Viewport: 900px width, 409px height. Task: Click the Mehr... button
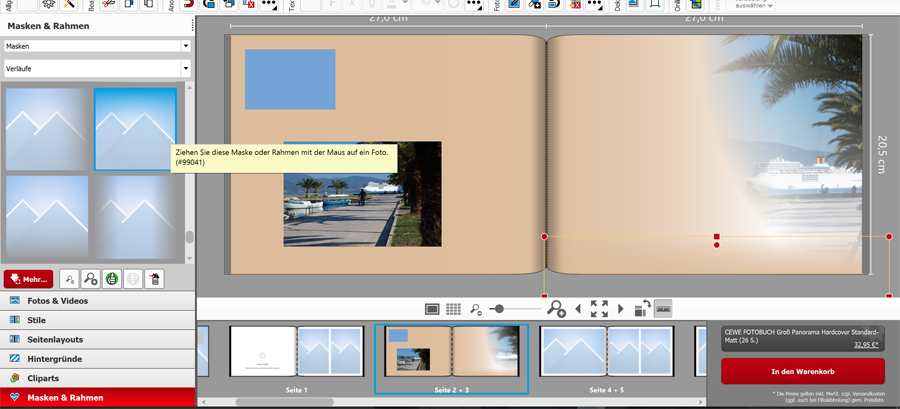click(x=28, y=279)
